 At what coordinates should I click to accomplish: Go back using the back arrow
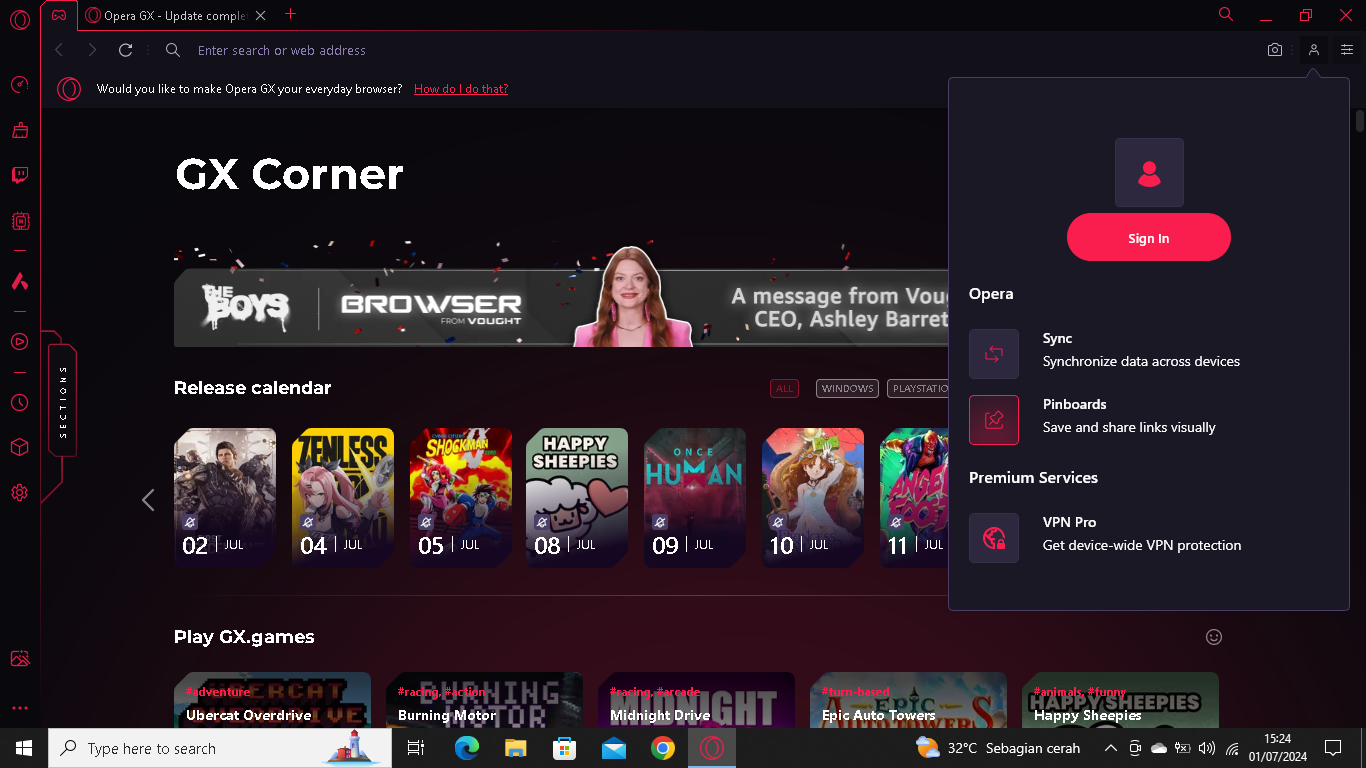59,50
